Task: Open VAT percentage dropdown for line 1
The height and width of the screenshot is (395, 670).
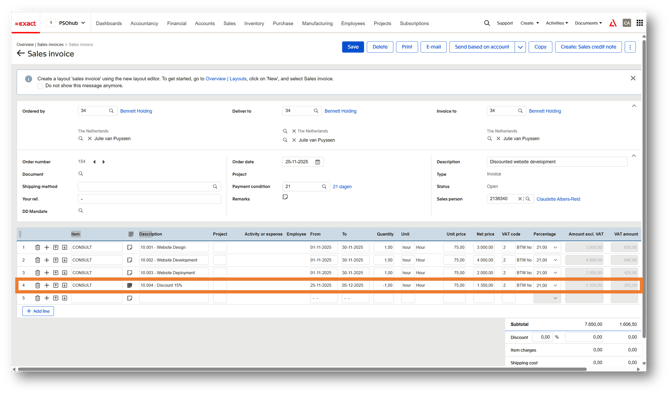Action: (555, 248)
